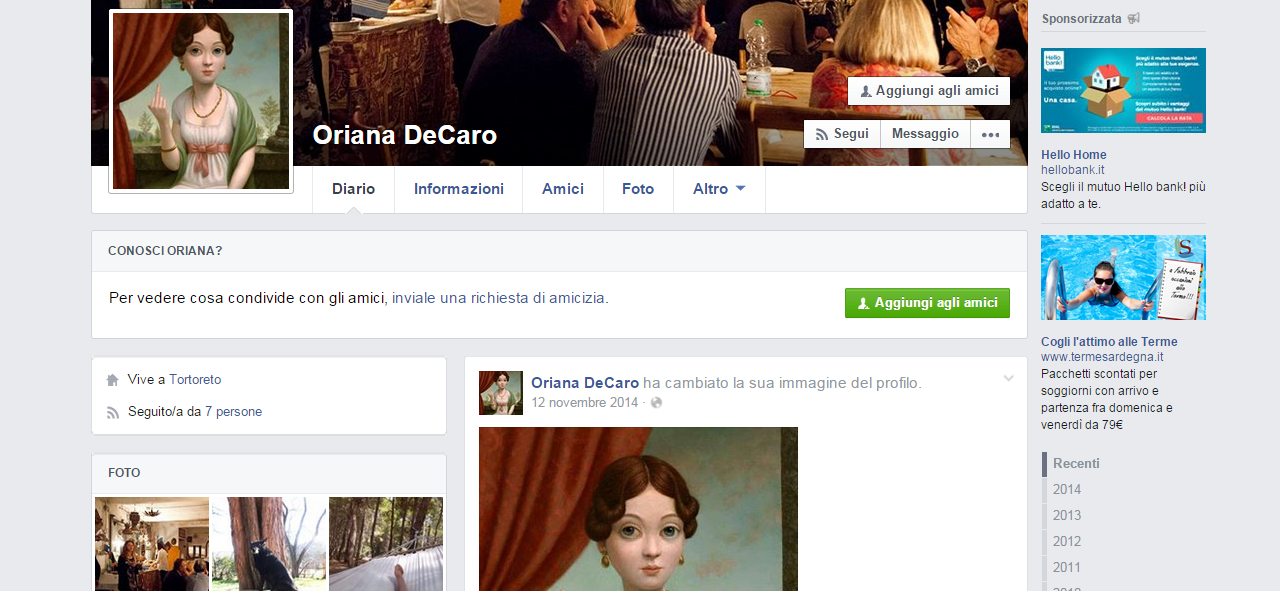Open the Hello Home ad title link
This screenshot has width=1280, height=591.
[1074, 155]
